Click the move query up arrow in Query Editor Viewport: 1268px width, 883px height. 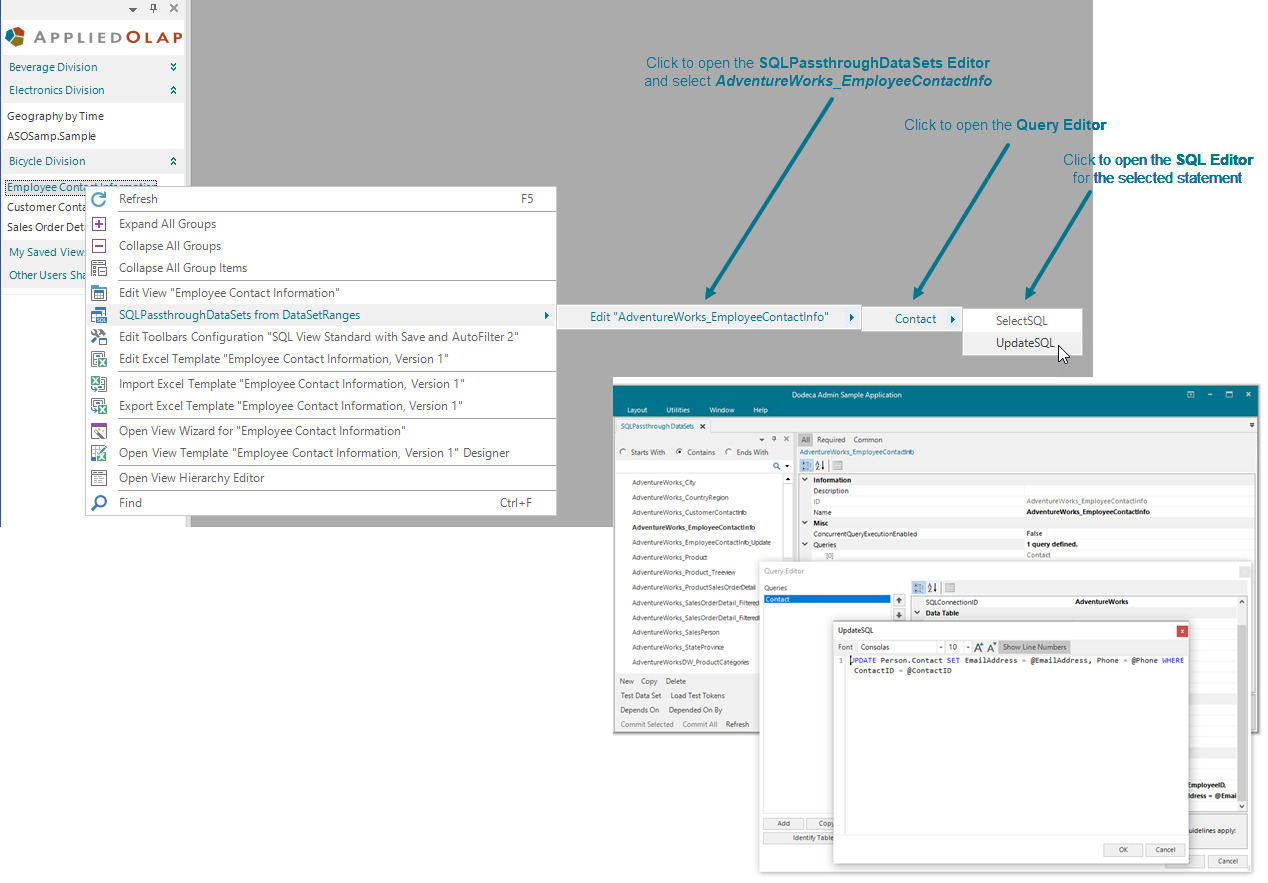898,600
